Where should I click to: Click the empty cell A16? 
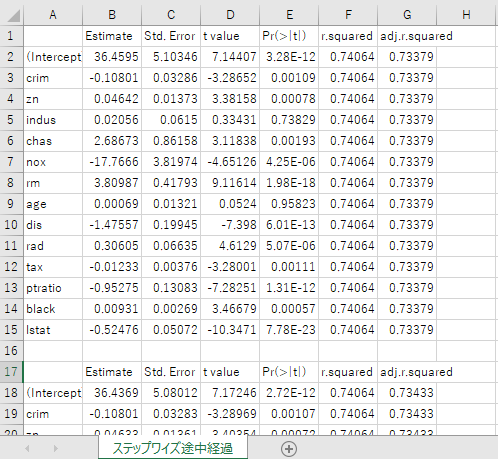click(53, 351)
